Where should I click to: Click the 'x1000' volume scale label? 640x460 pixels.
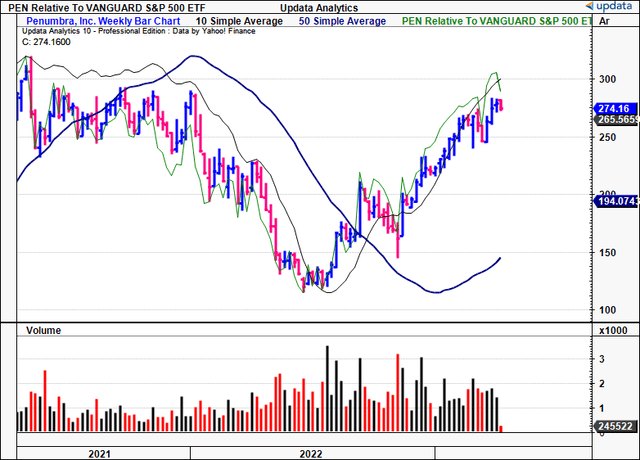613,331
